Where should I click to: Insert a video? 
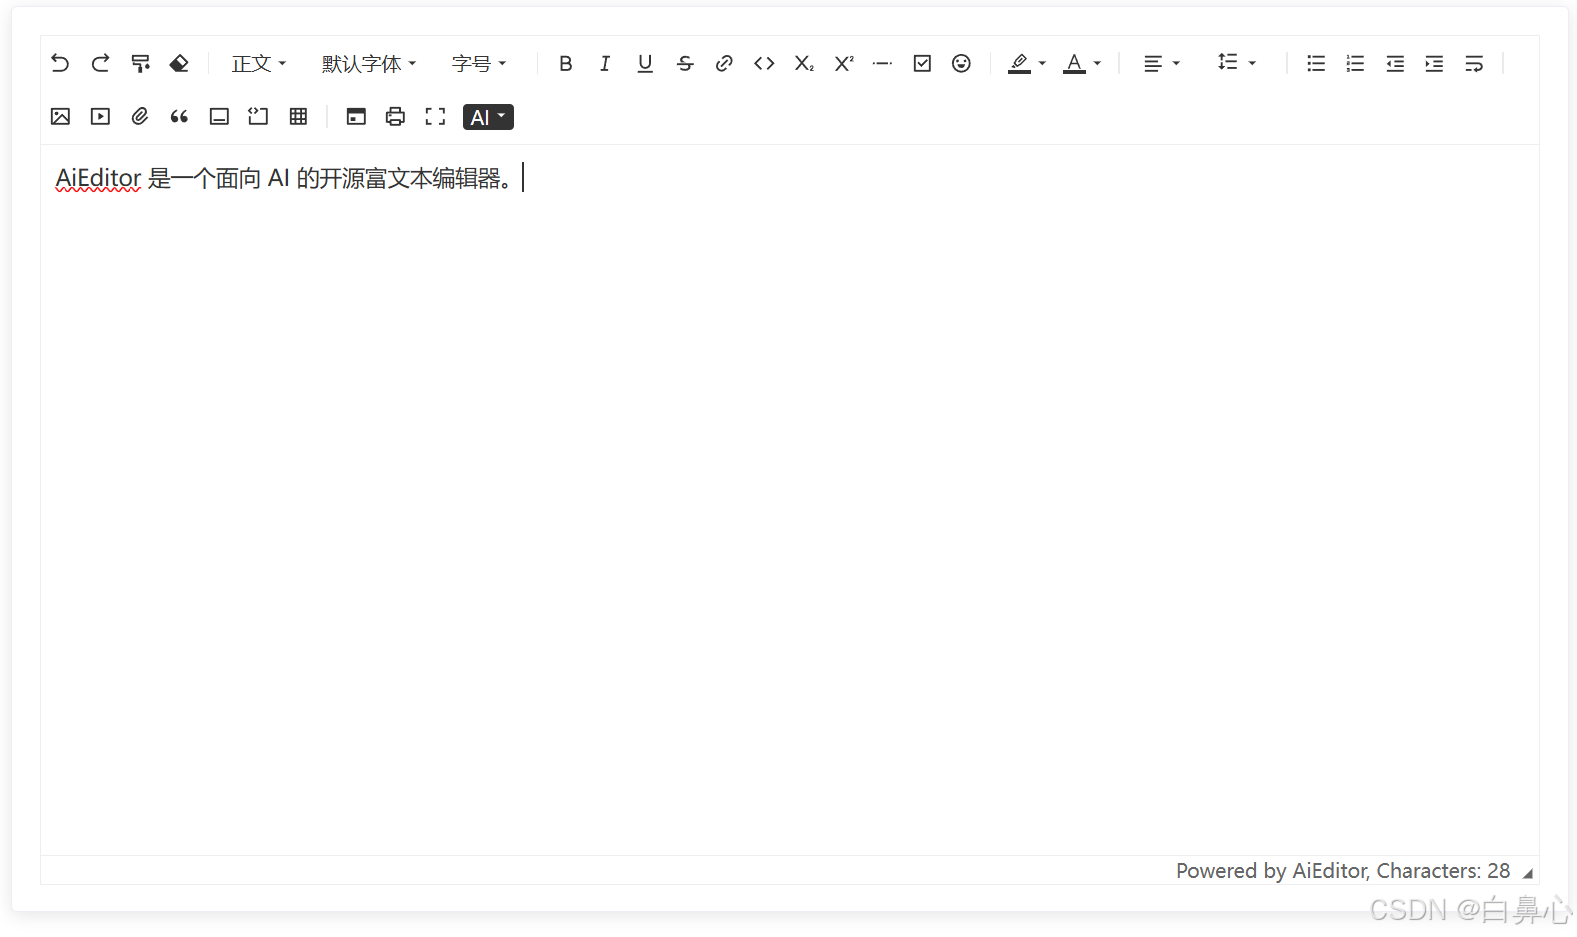(x=100, y=116)
